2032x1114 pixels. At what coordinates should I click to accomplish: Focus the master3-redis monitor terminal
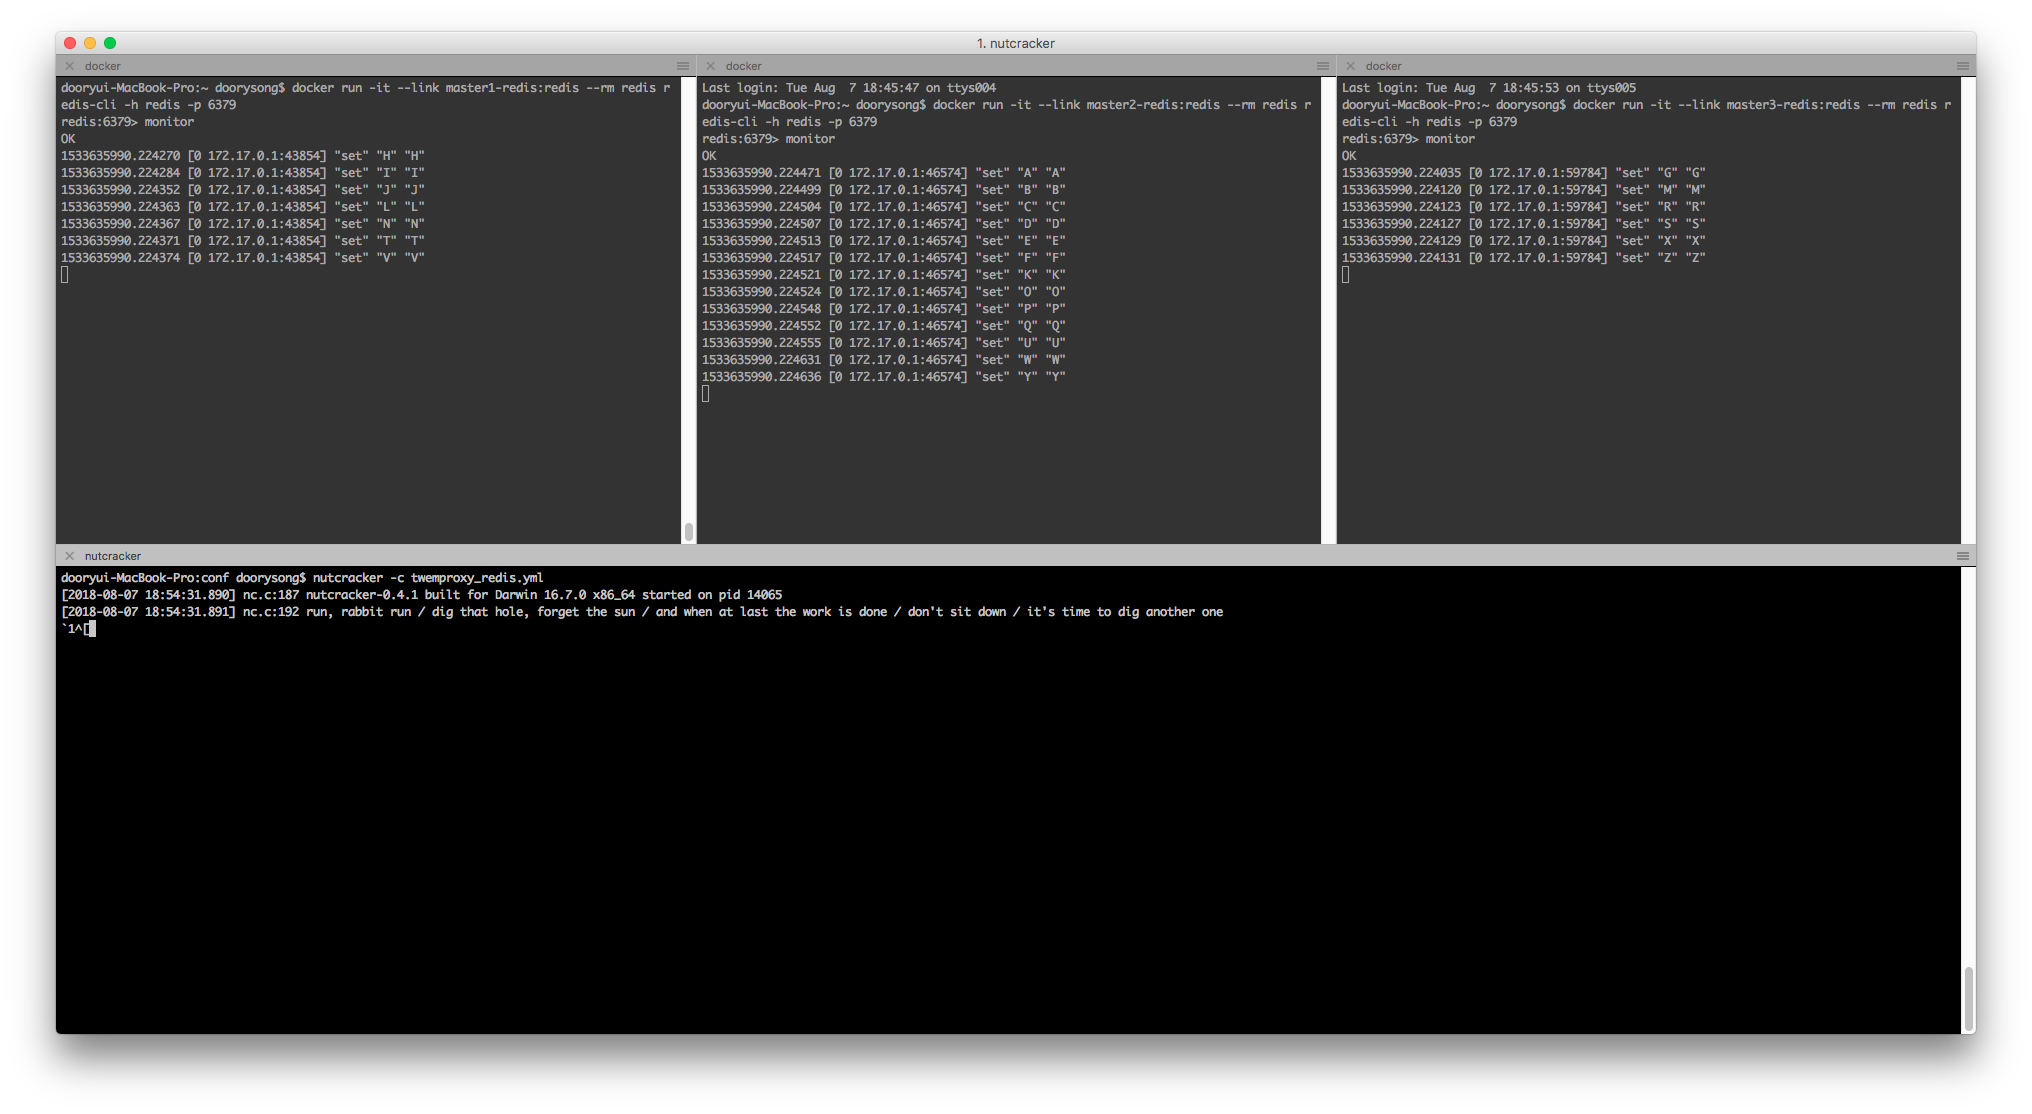pos(1650,400)
